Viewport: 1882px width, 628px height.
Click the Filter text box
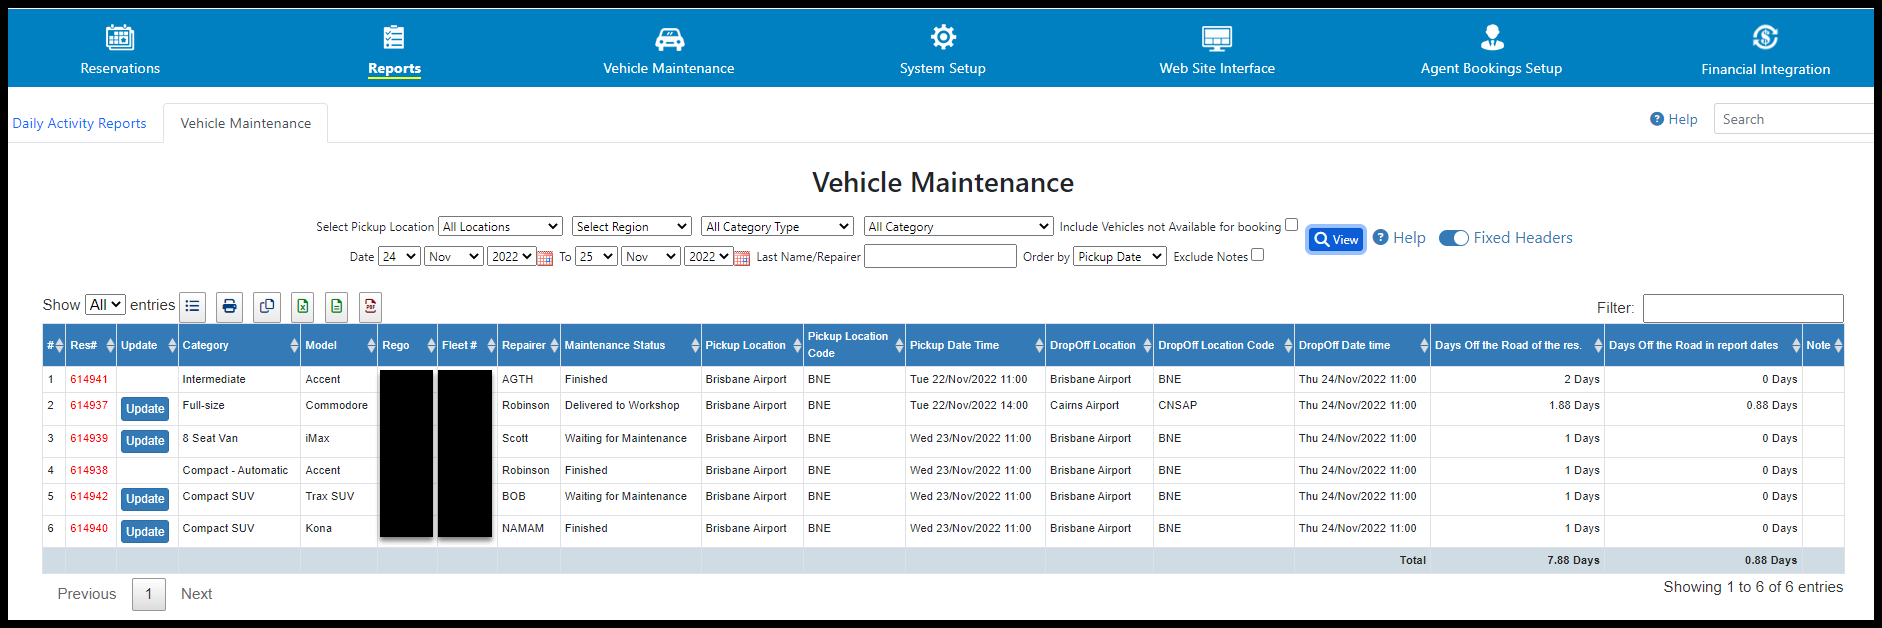click(1743, 308)
